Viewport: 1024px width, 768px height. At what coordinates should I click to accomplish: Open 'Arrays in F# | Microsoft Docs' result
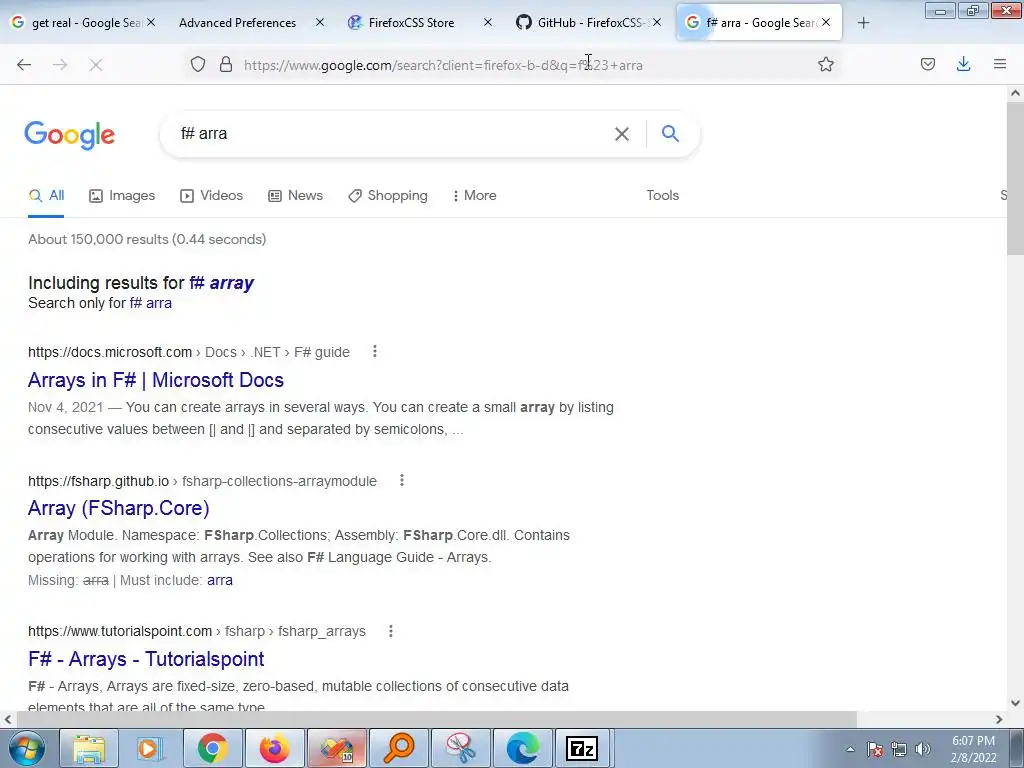[156, 380]
